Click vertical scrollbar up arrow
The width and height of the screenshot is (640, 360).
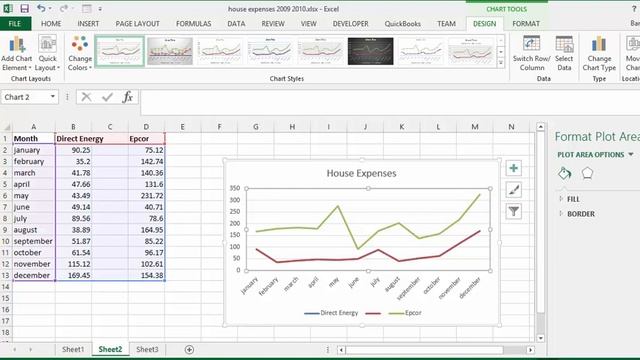(540, 127)
